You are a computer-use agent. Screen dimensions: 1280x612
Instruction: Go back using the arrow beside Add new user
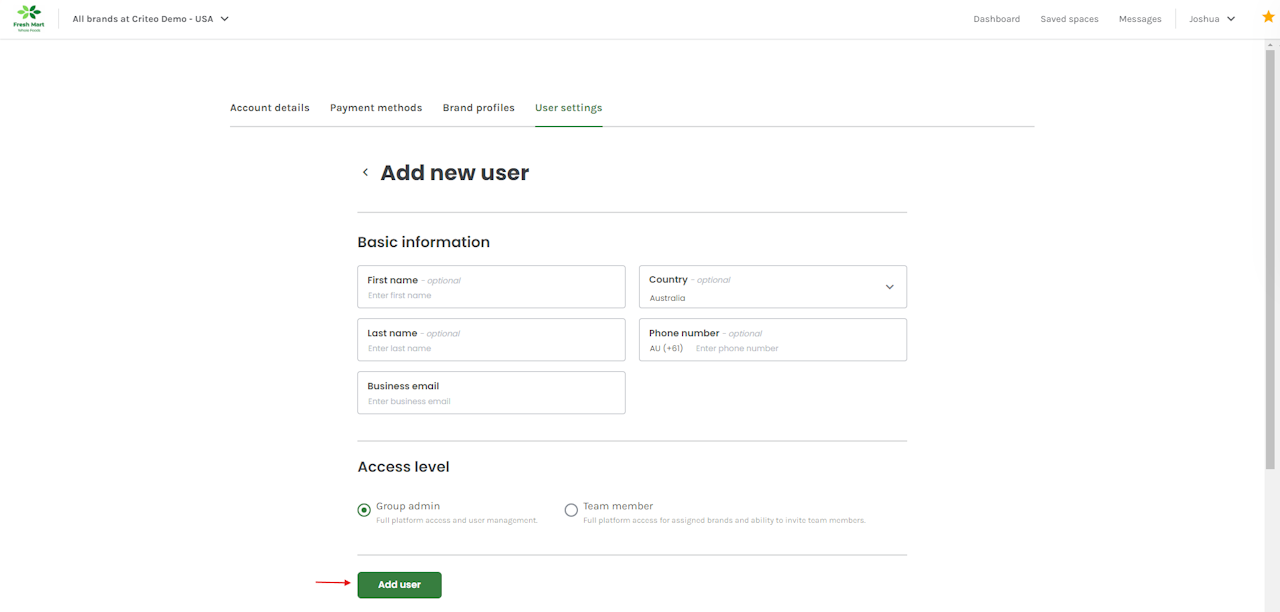point(365,173)
